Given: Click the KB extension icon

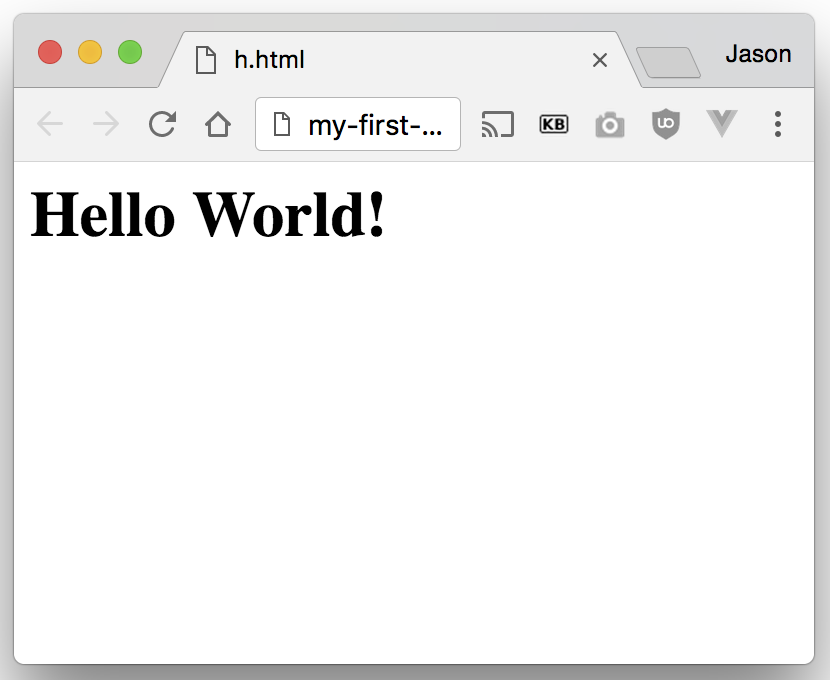Looking at the screenshot, I should (x=553, y=124).
